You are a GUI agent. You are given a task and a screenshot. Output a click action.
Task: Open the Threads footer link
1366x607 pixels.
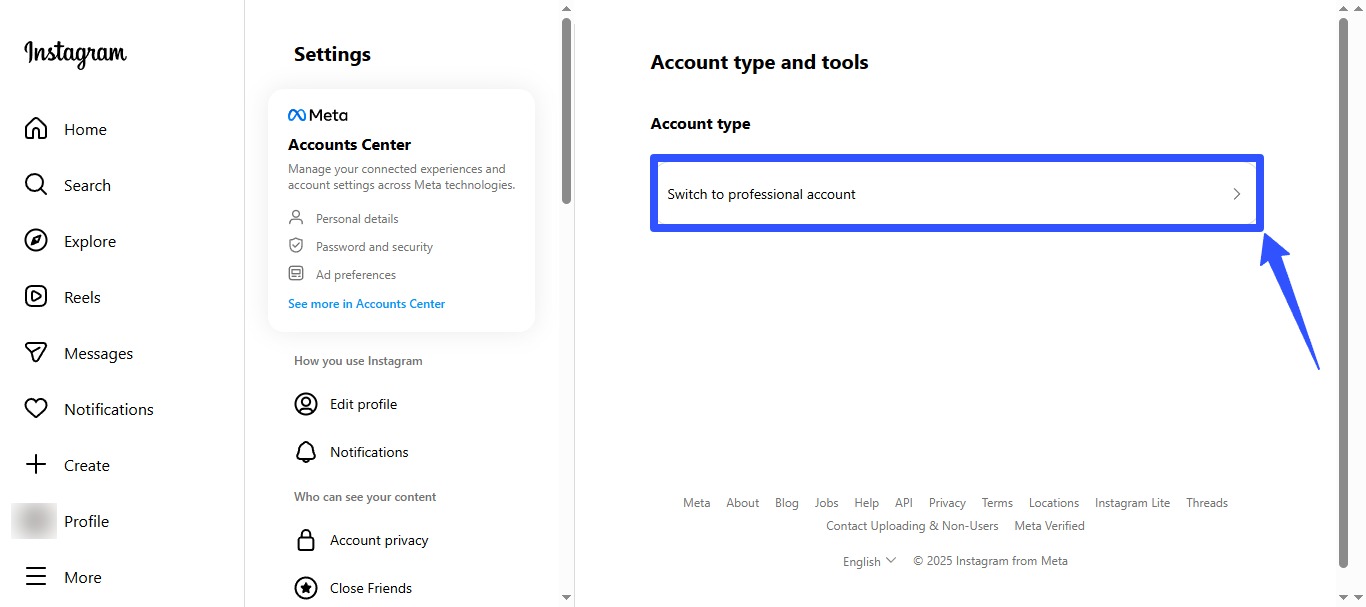[1206, 502]
